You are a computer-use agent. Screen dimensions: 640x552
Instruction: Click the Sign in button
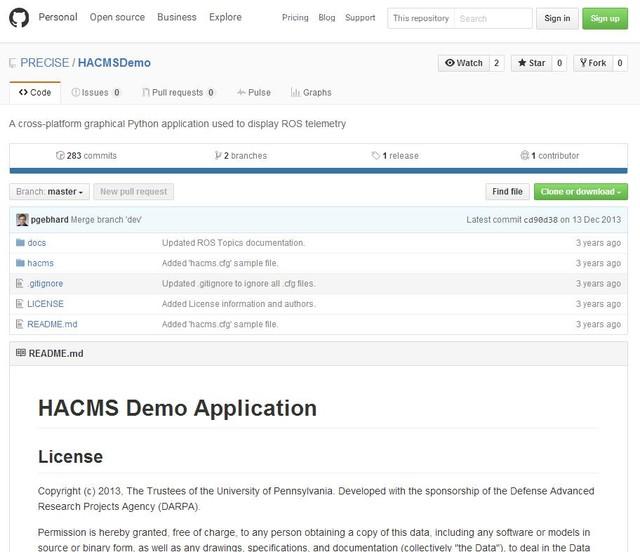[557, 18]
